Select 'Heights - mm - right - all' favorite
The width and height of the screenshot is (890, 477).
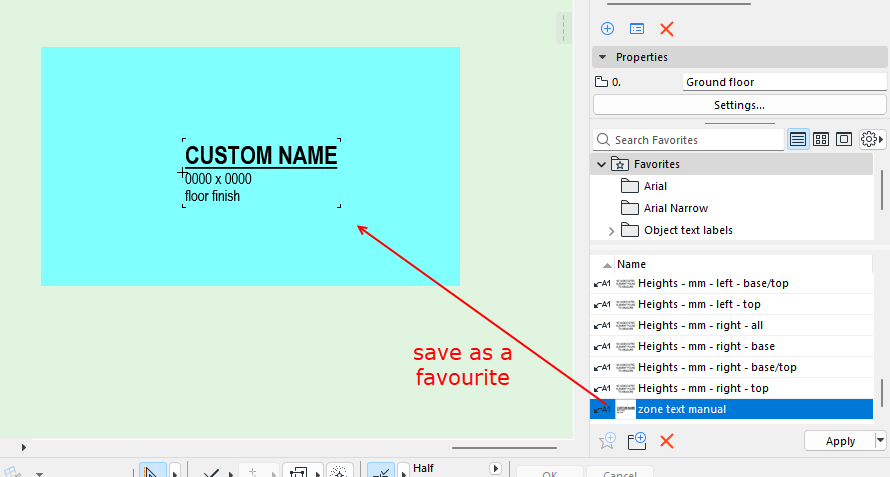click(731, 325)
